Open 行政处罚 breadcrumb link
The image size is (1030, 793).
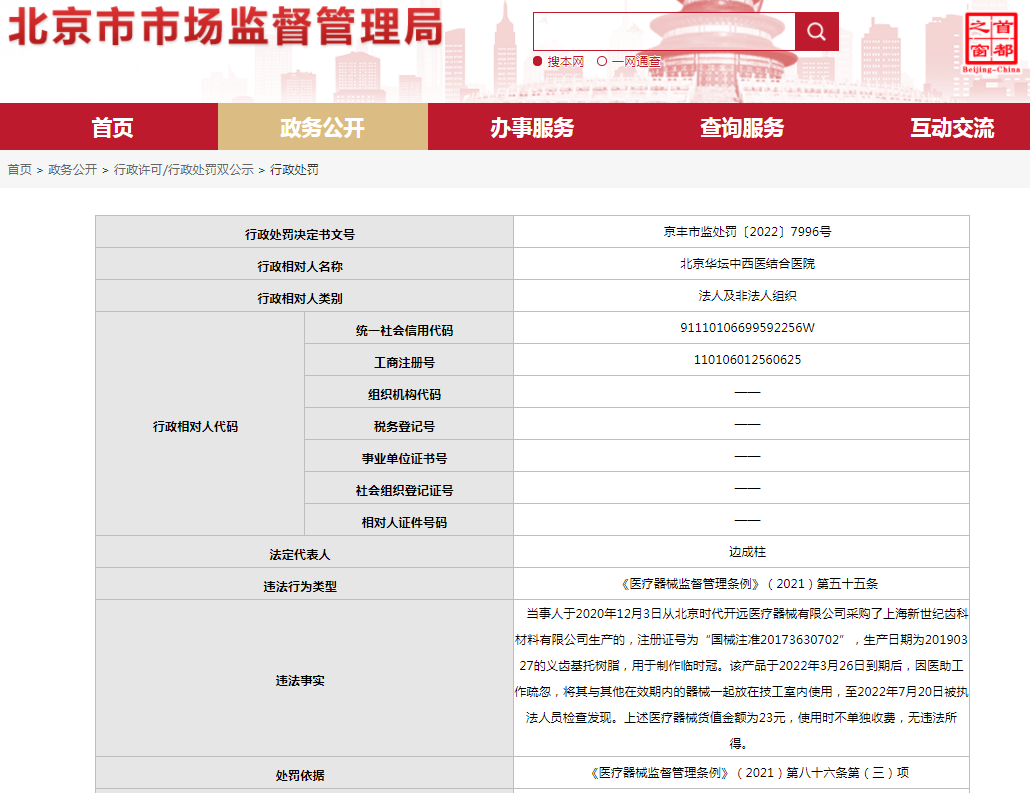[294, 170]
